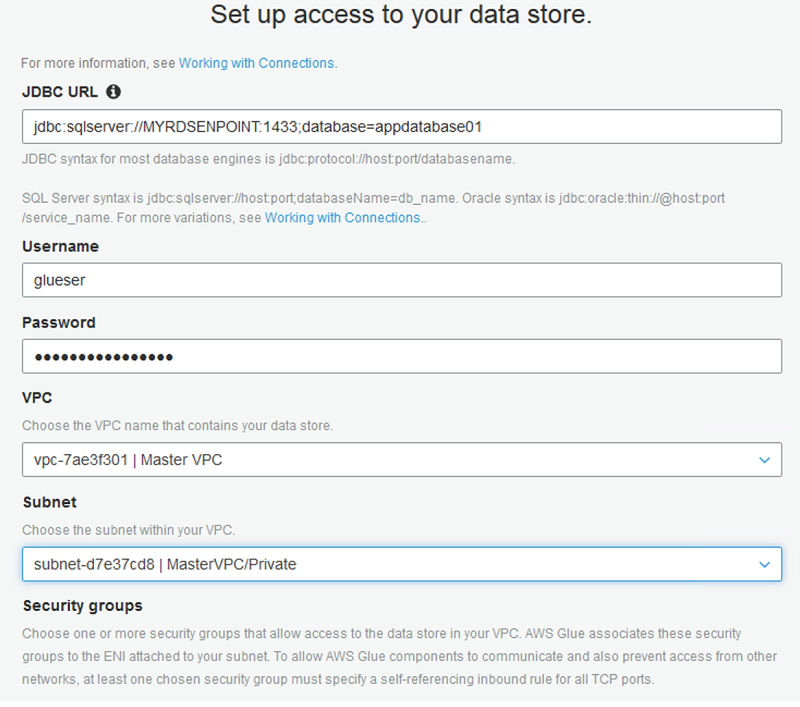
Task: Open the VPC dropdown showing vpc-7ae3f301
Action: pos(402,460)
